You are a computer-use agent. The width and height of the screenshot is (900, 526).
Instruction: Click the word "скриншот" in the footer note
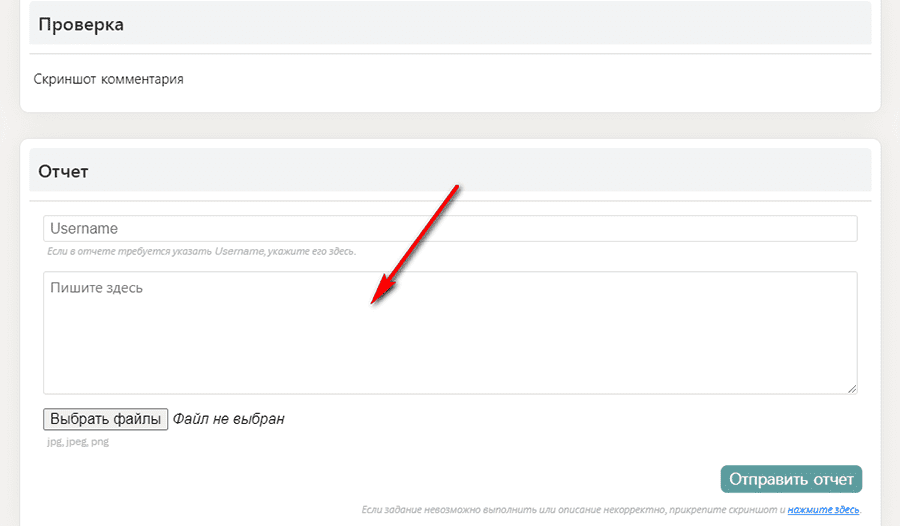pyautogui.click(x=762, y=510)
